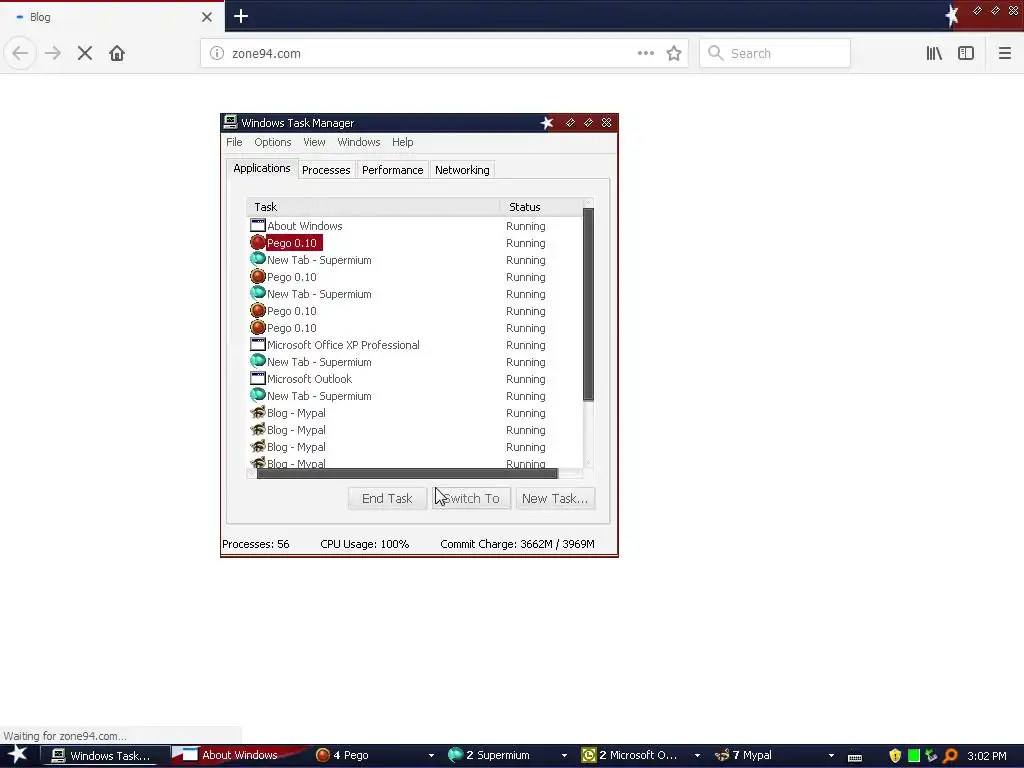
Task: Open About Windows taskbar button
Action: click(x=238, y=756)
